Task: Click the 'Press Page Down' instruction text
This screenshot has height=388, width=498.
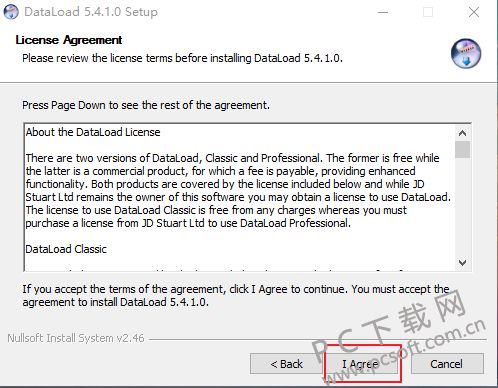Action: (146, 105)
